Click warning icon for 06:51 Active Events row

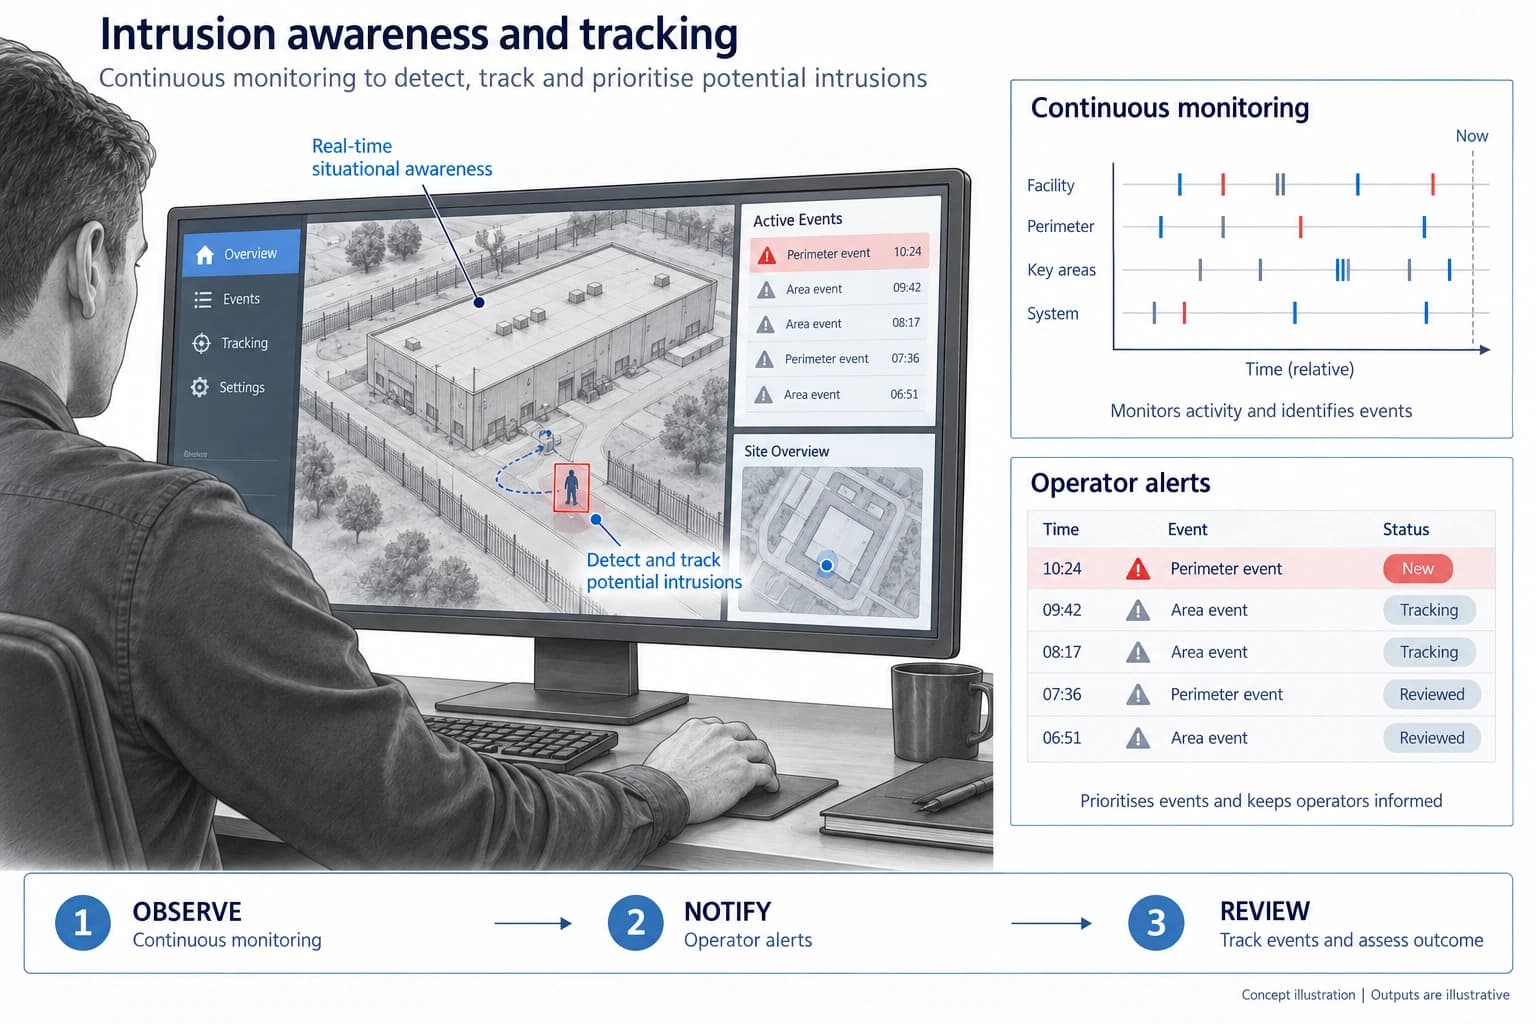point(763,395)
